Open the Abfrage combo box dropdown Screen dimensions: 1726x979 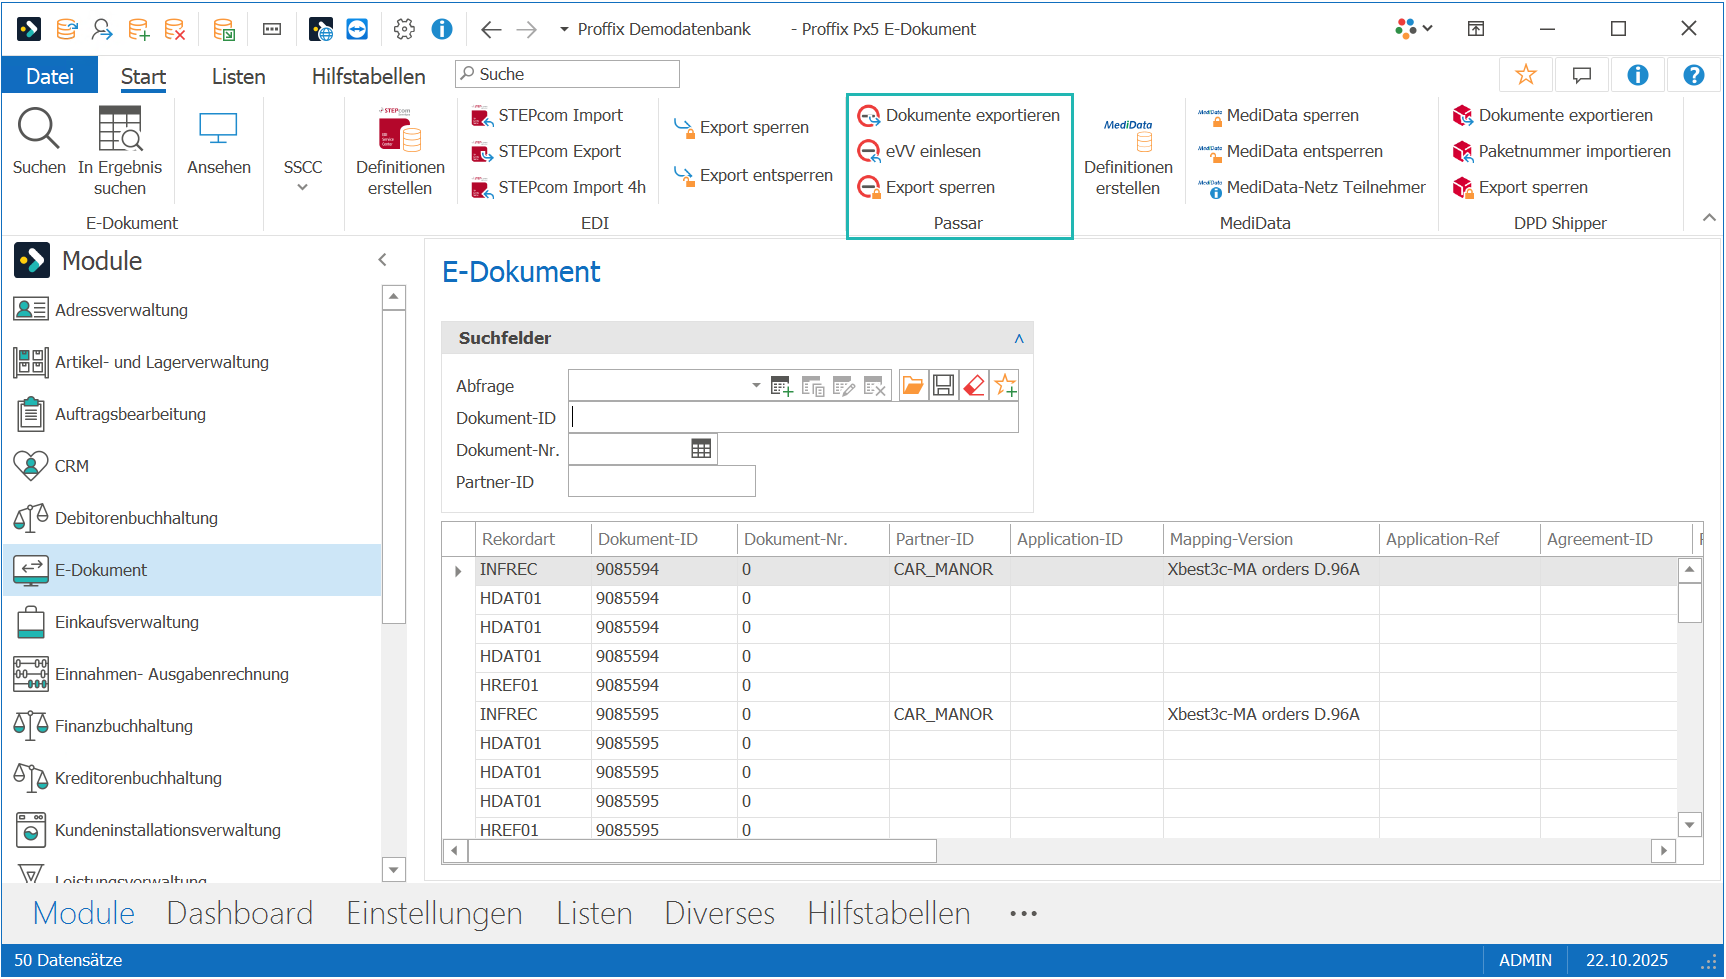click(x=756, y=386)
